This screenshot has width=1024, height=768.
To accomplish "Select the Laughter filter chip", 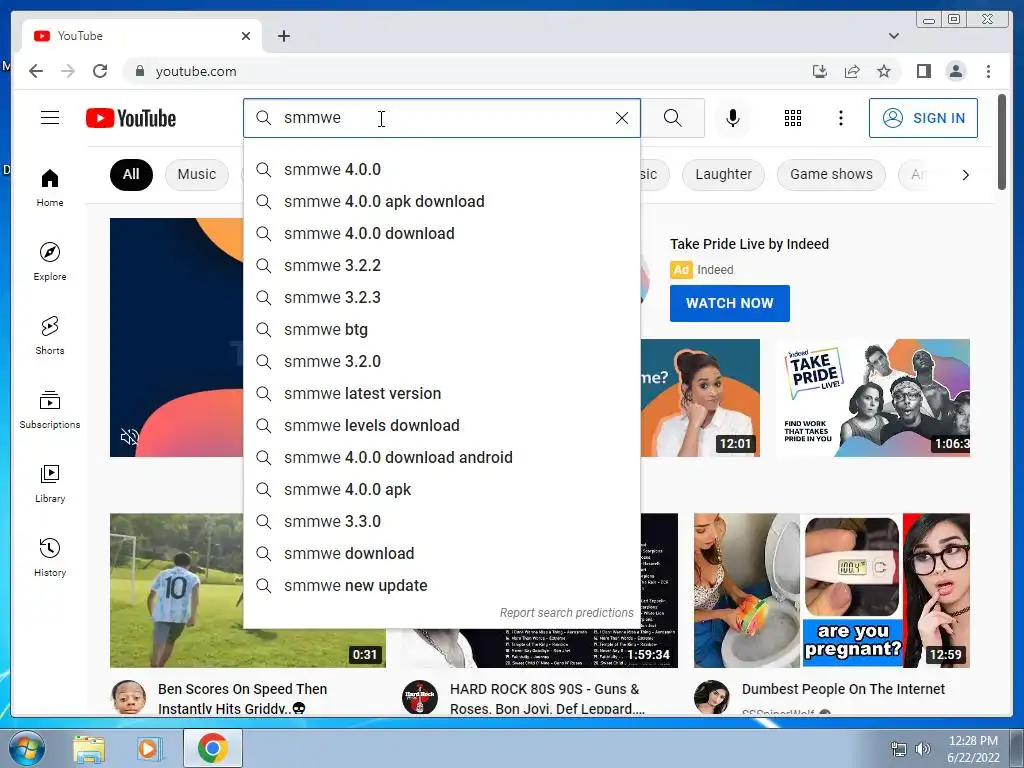I will pos(723,174).
